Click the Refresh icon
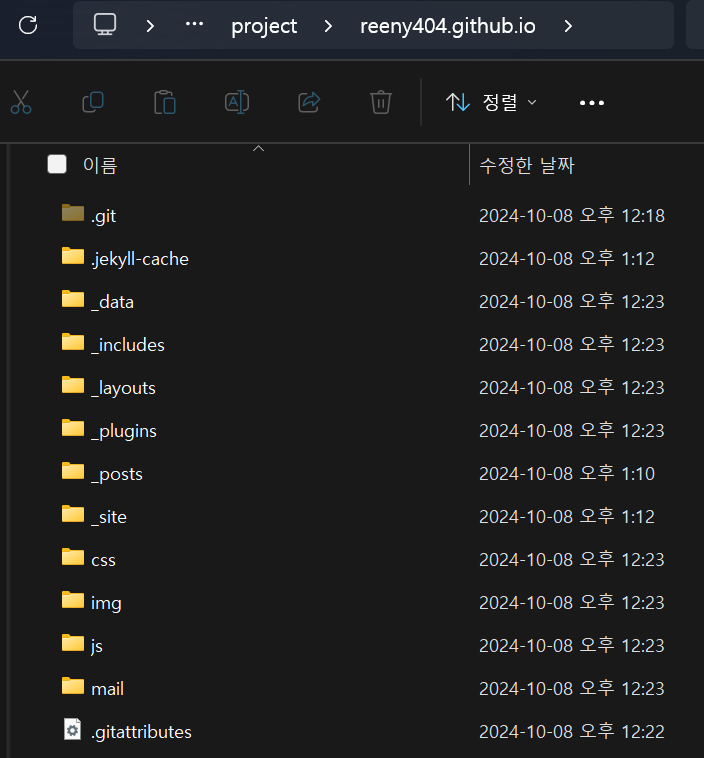The height and width of the screenshot is (758, 704). 28,25
